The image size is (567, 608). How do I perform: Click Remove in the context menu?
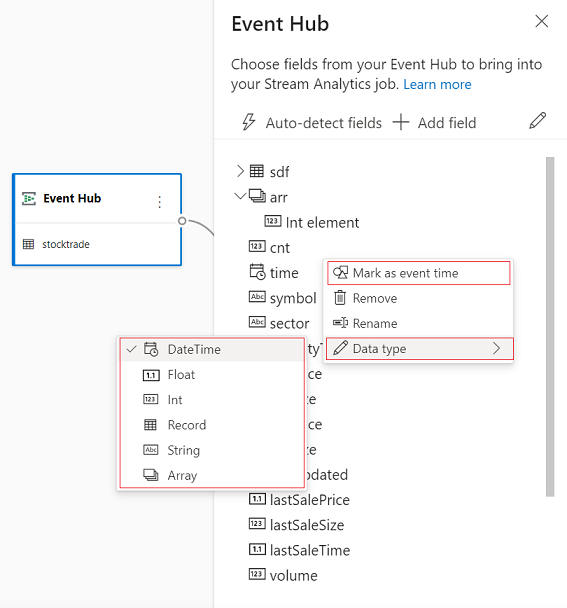coord(419,298)
